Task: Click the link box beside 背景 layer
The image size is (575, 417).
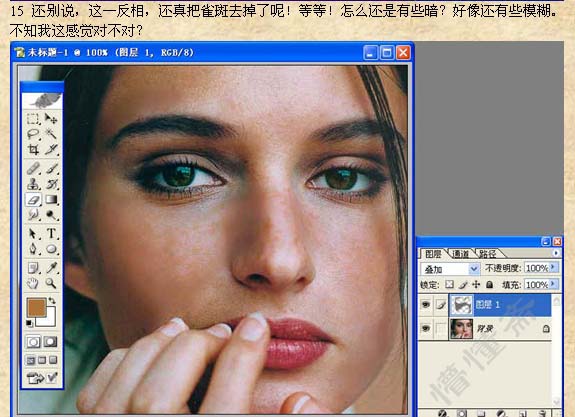Action: click(x=440, y=328)
